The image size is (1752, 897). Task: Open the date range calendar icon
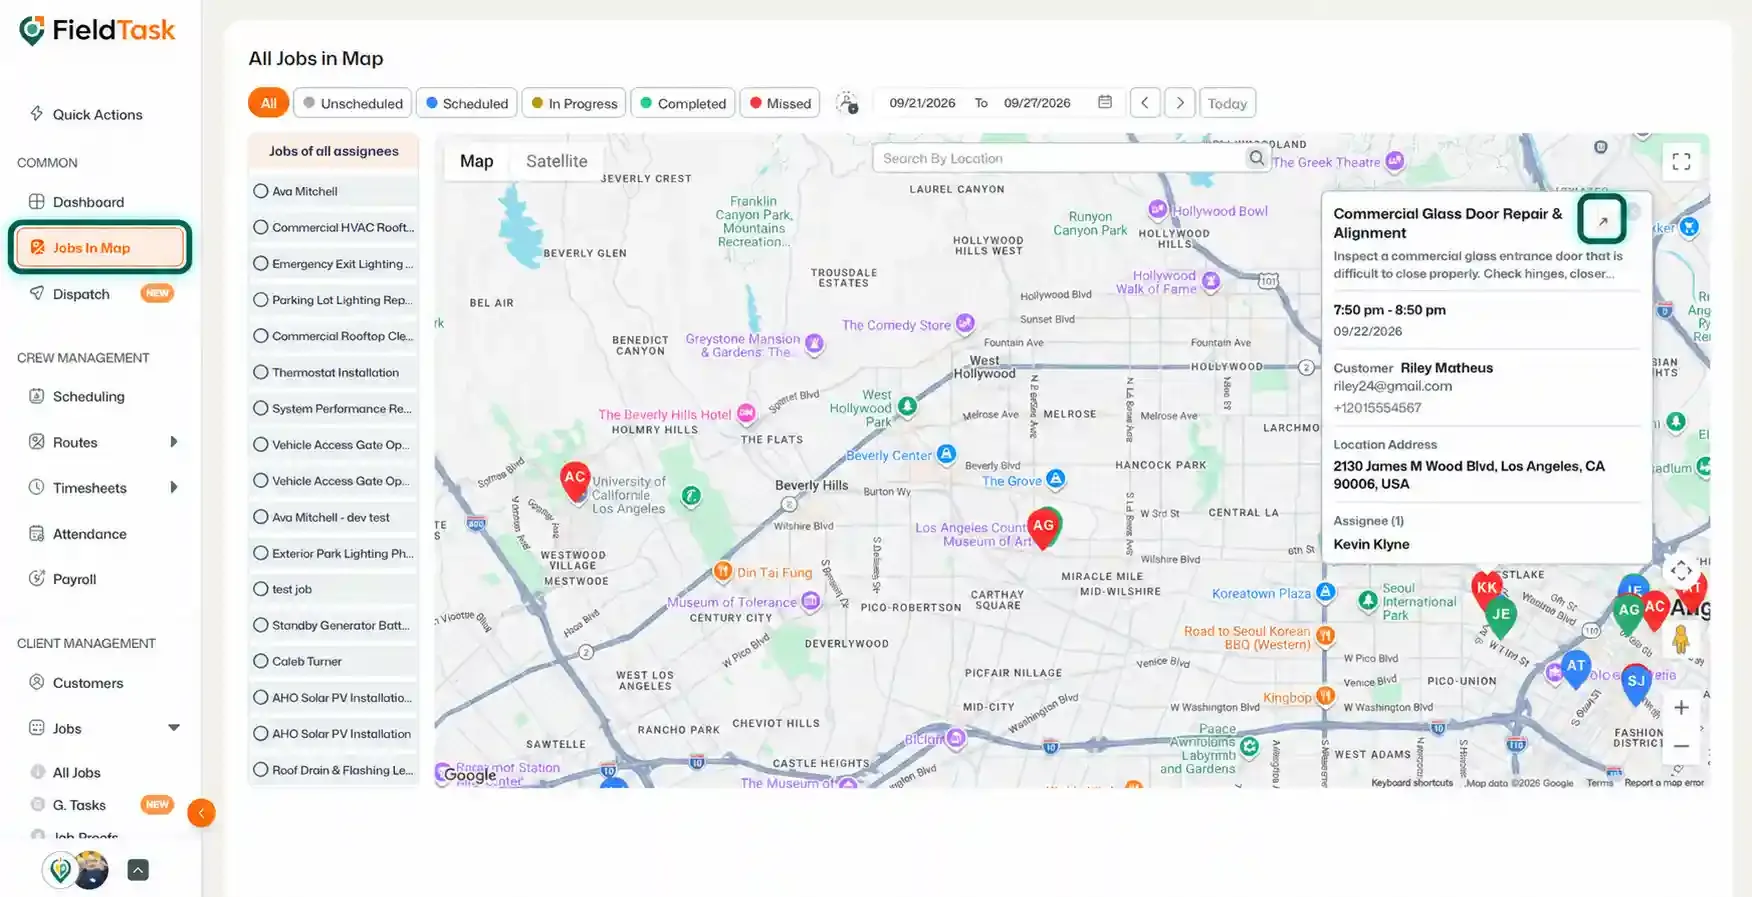pyautogui.click(x=1105, y=102)
